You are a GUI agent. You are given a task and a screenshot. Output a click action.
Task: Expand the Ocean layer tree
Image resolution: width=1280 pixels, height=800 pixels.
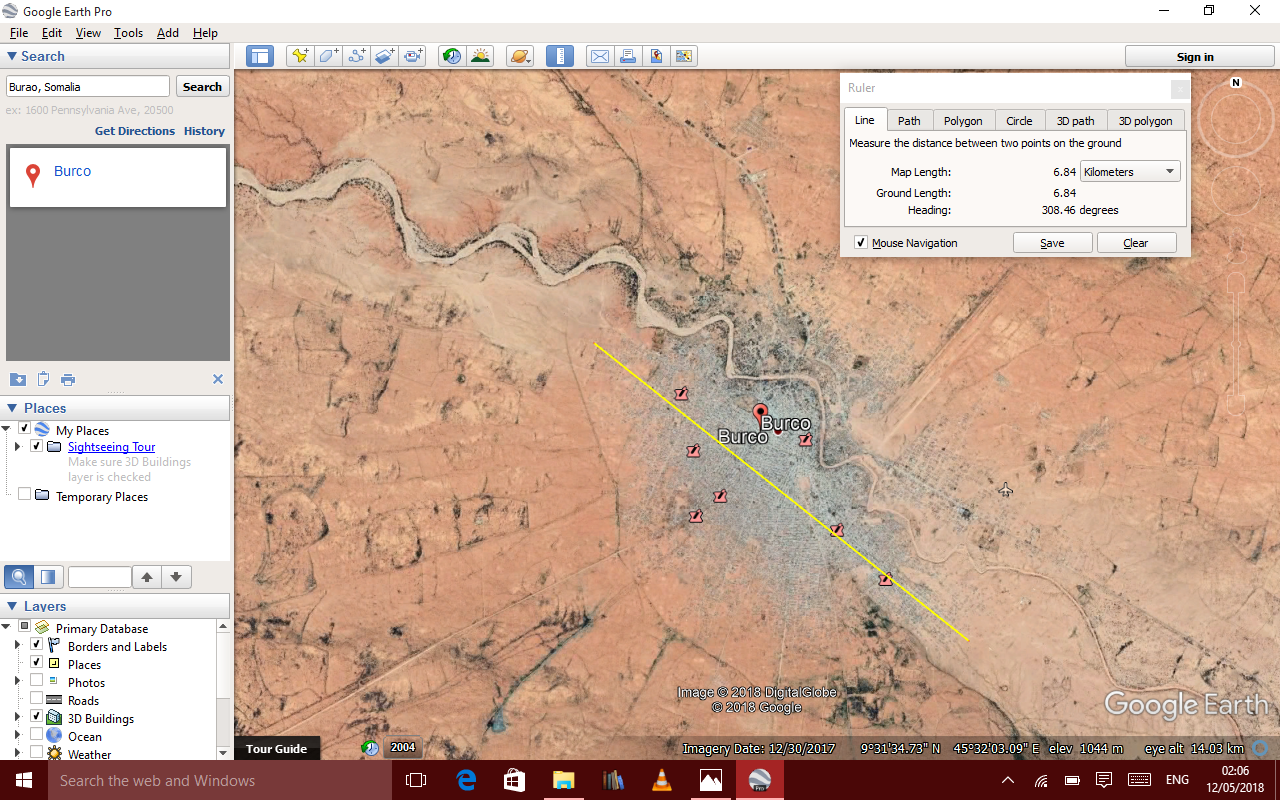point(17,736)
